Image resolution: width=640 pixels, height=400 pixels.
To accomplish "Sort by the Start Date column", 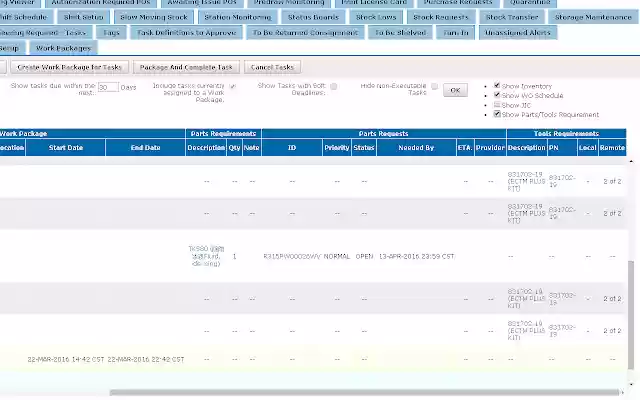I will (66, 148).
